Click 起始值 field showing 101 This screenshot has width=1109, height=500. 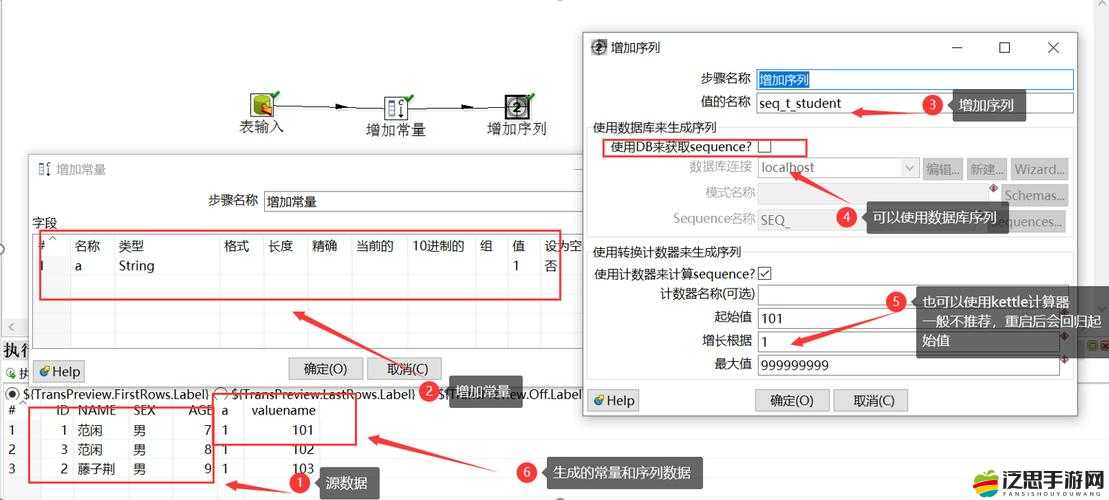coord(908,318)
